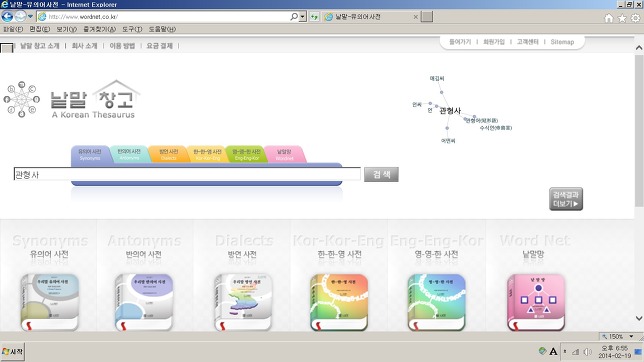Click the 매김씨 node in word graph
This screenshot has width=644, height=362.
[x=437, y=78]
